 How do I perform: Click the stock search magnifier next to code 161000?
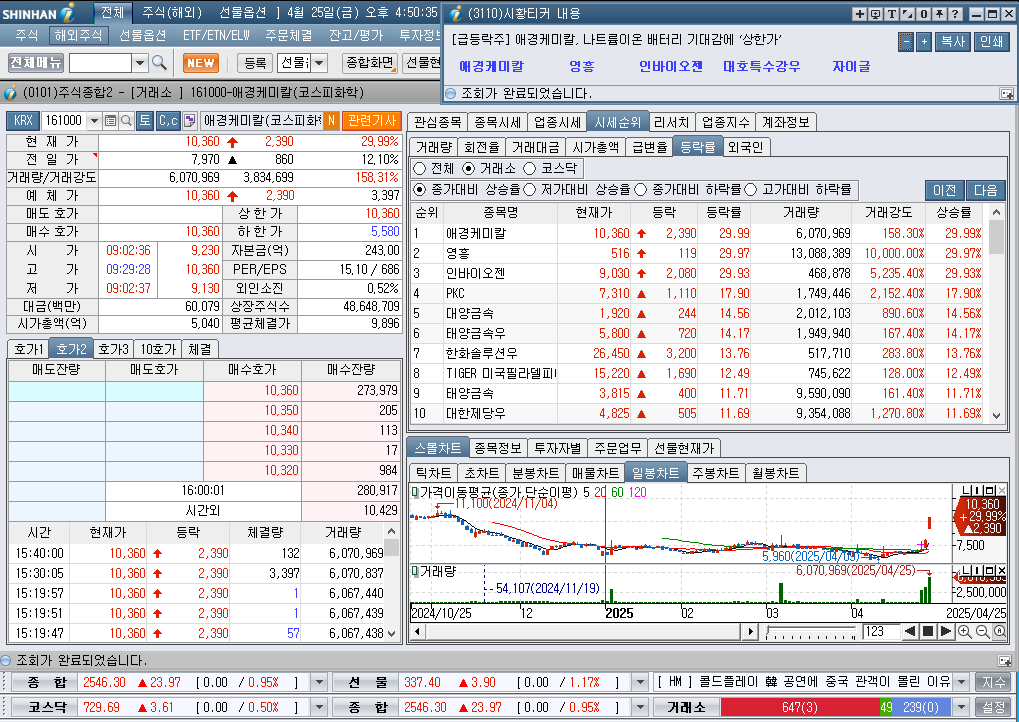point(126,121)
